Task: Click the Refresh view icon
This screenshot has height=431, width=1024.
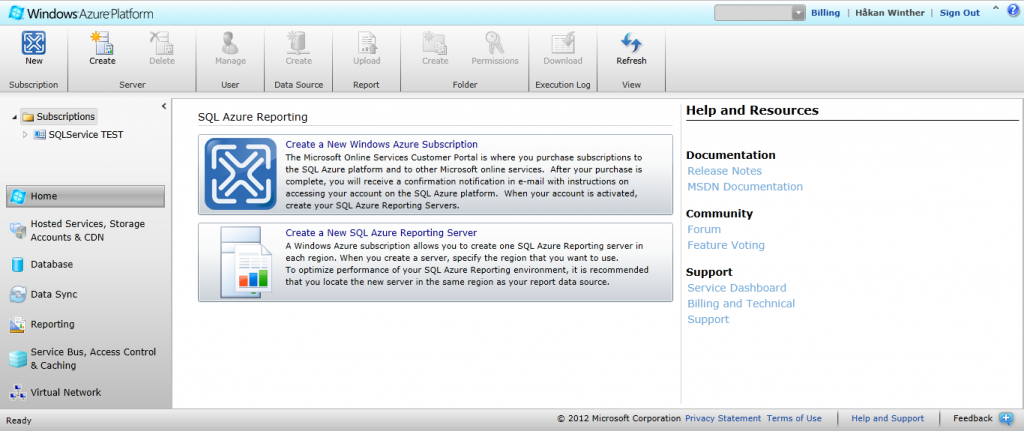Action: [x=632, y=43]
